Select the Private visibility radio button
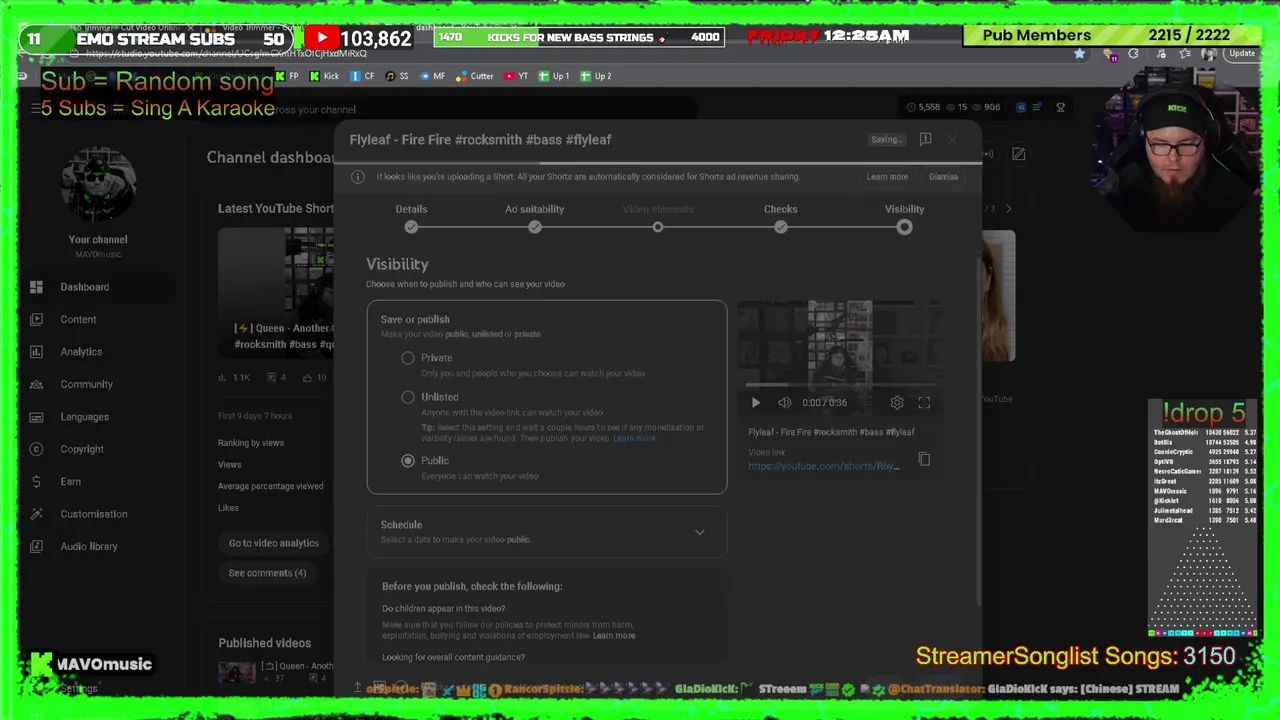 [x=408, y=358]
